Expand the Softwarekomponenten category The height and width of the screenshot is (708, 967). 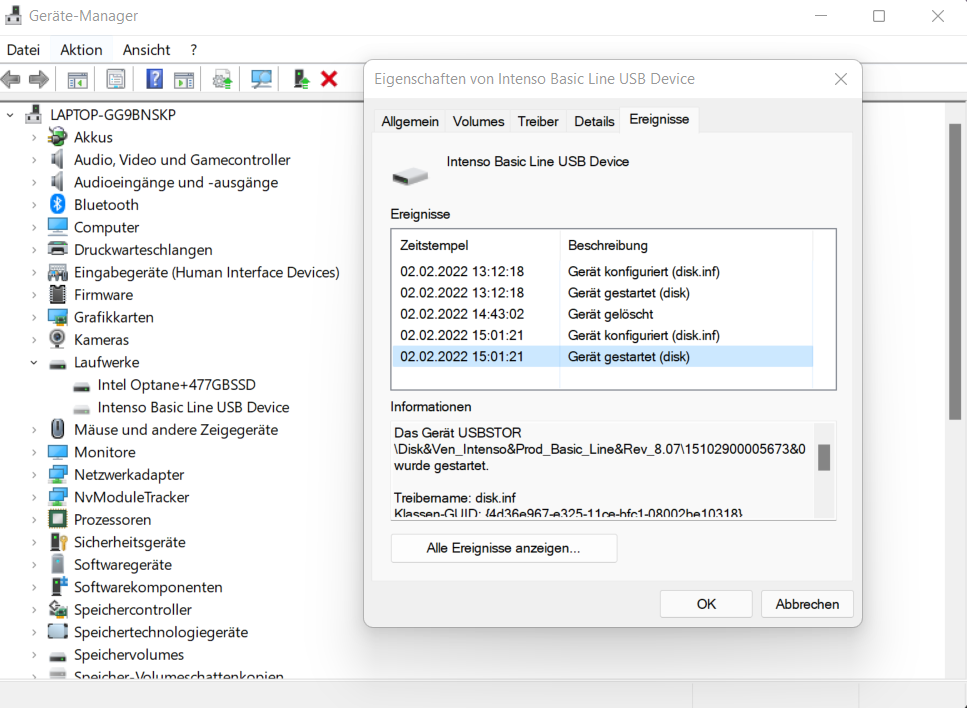click(34, 587)
